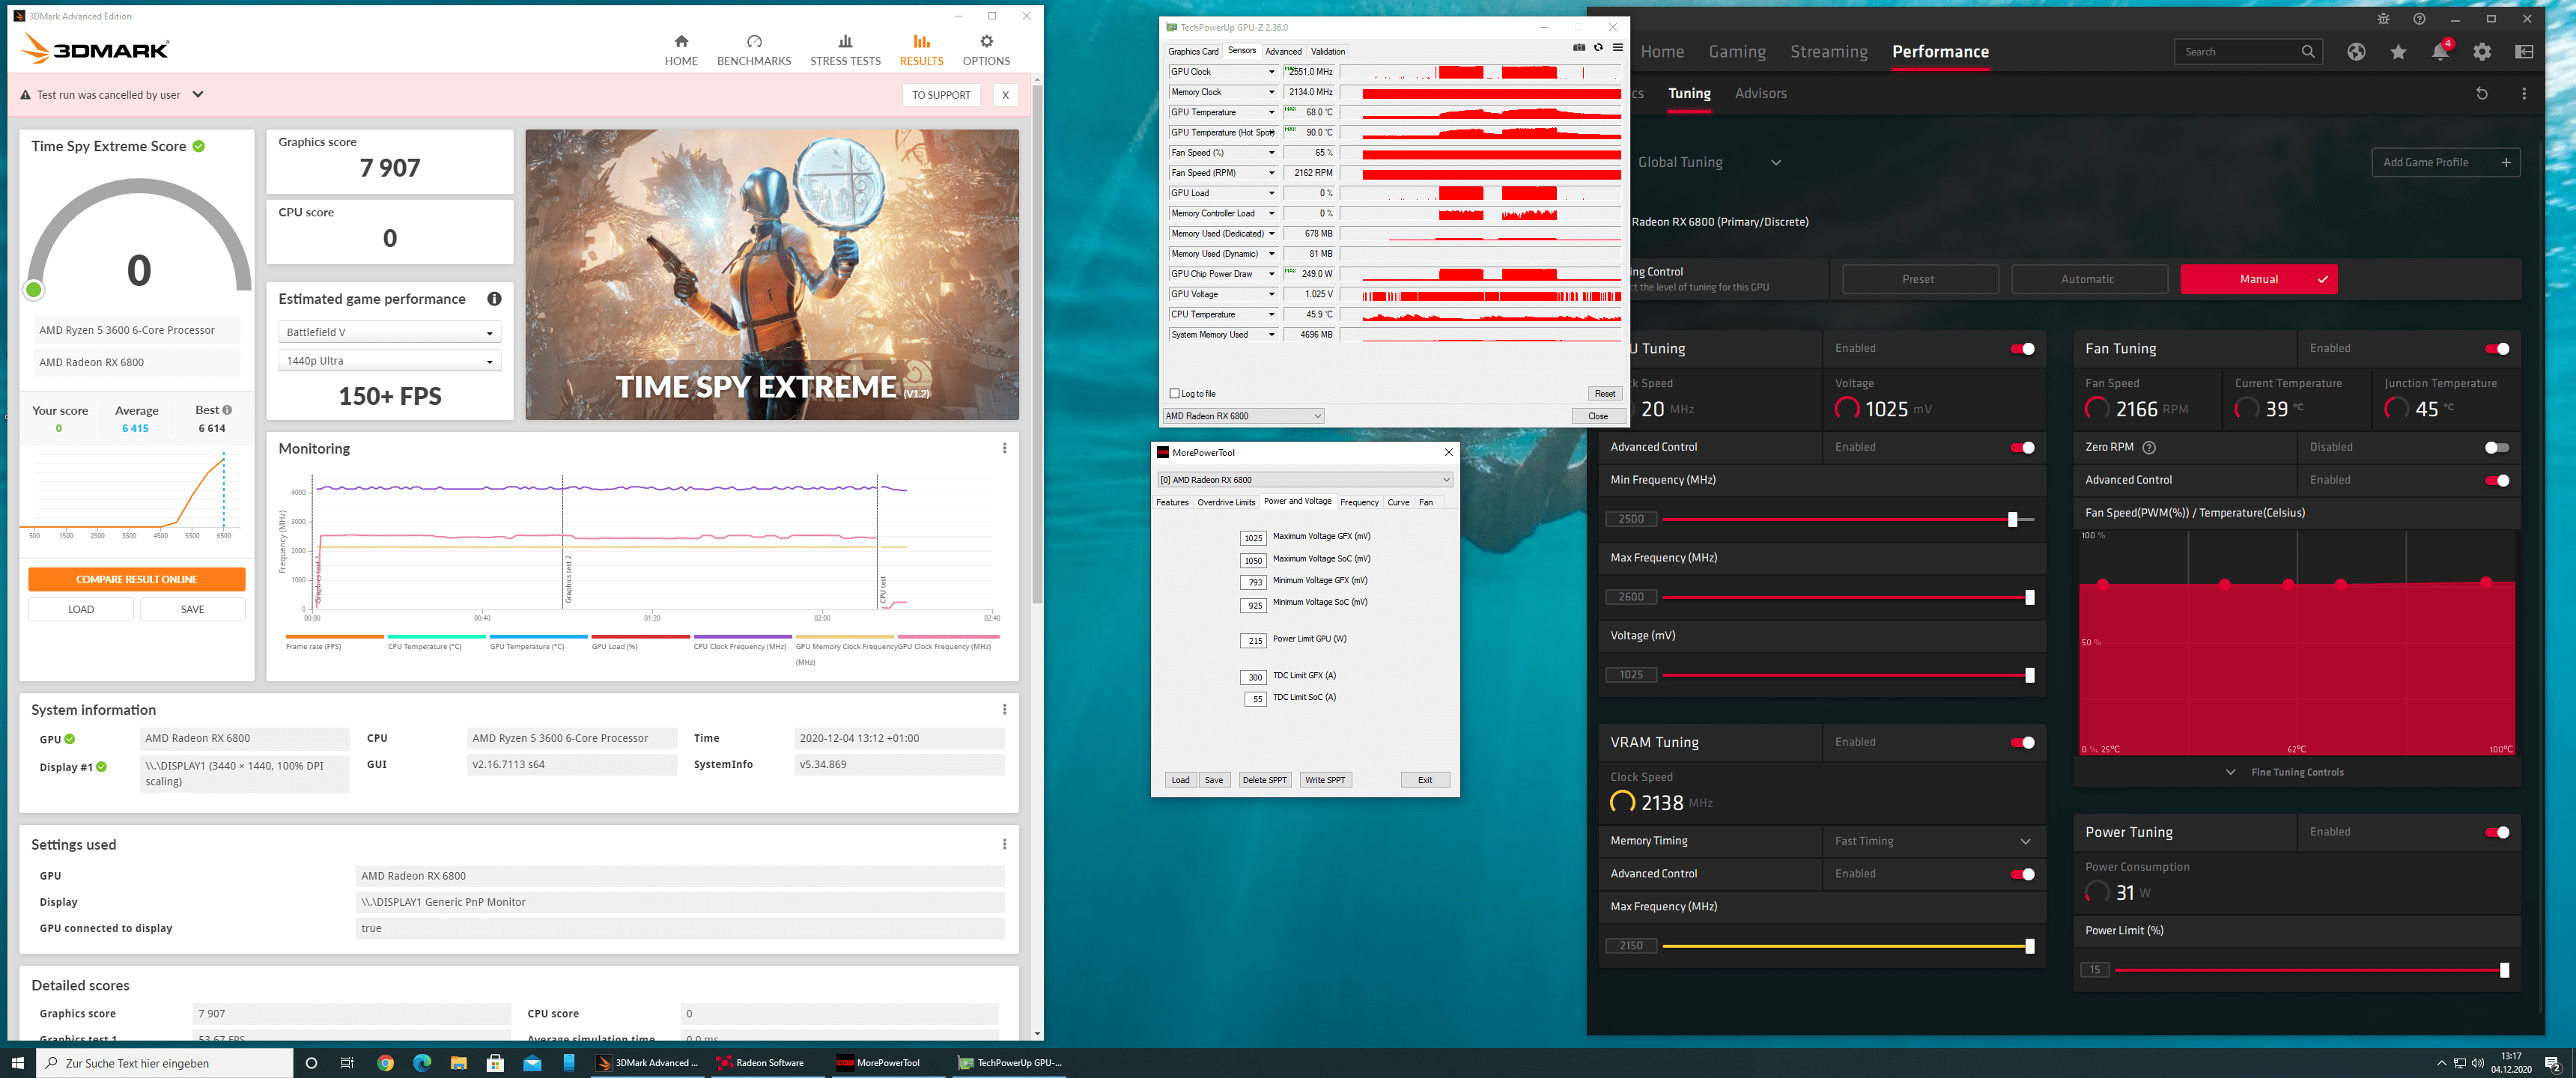Open Memory Timing Fast Timing dropdown
Image resolution: width=2576 pixels, height=1078 pixels.
click(1931, 841)
